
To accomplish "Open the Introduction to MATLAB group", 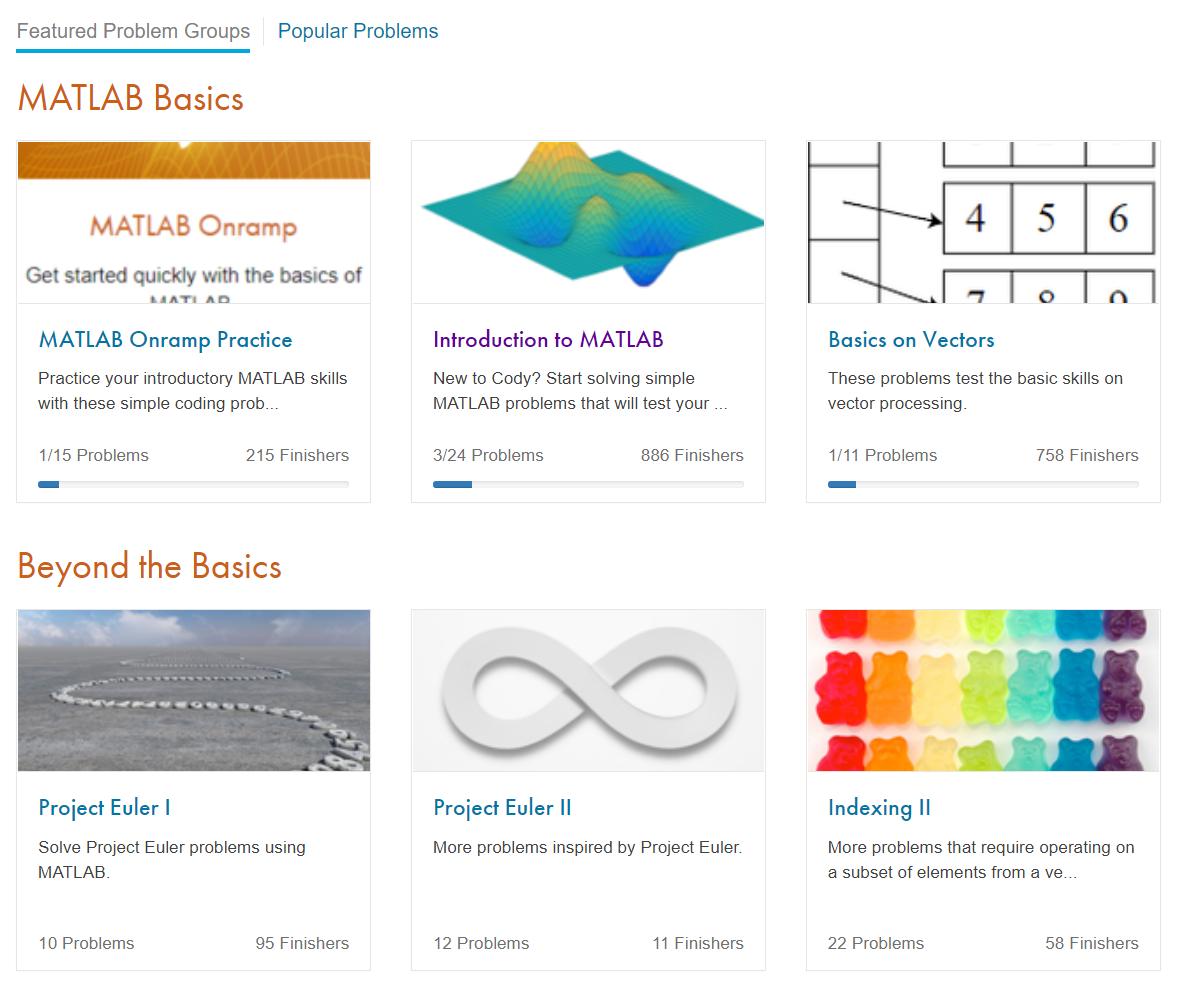I will 548,340.
